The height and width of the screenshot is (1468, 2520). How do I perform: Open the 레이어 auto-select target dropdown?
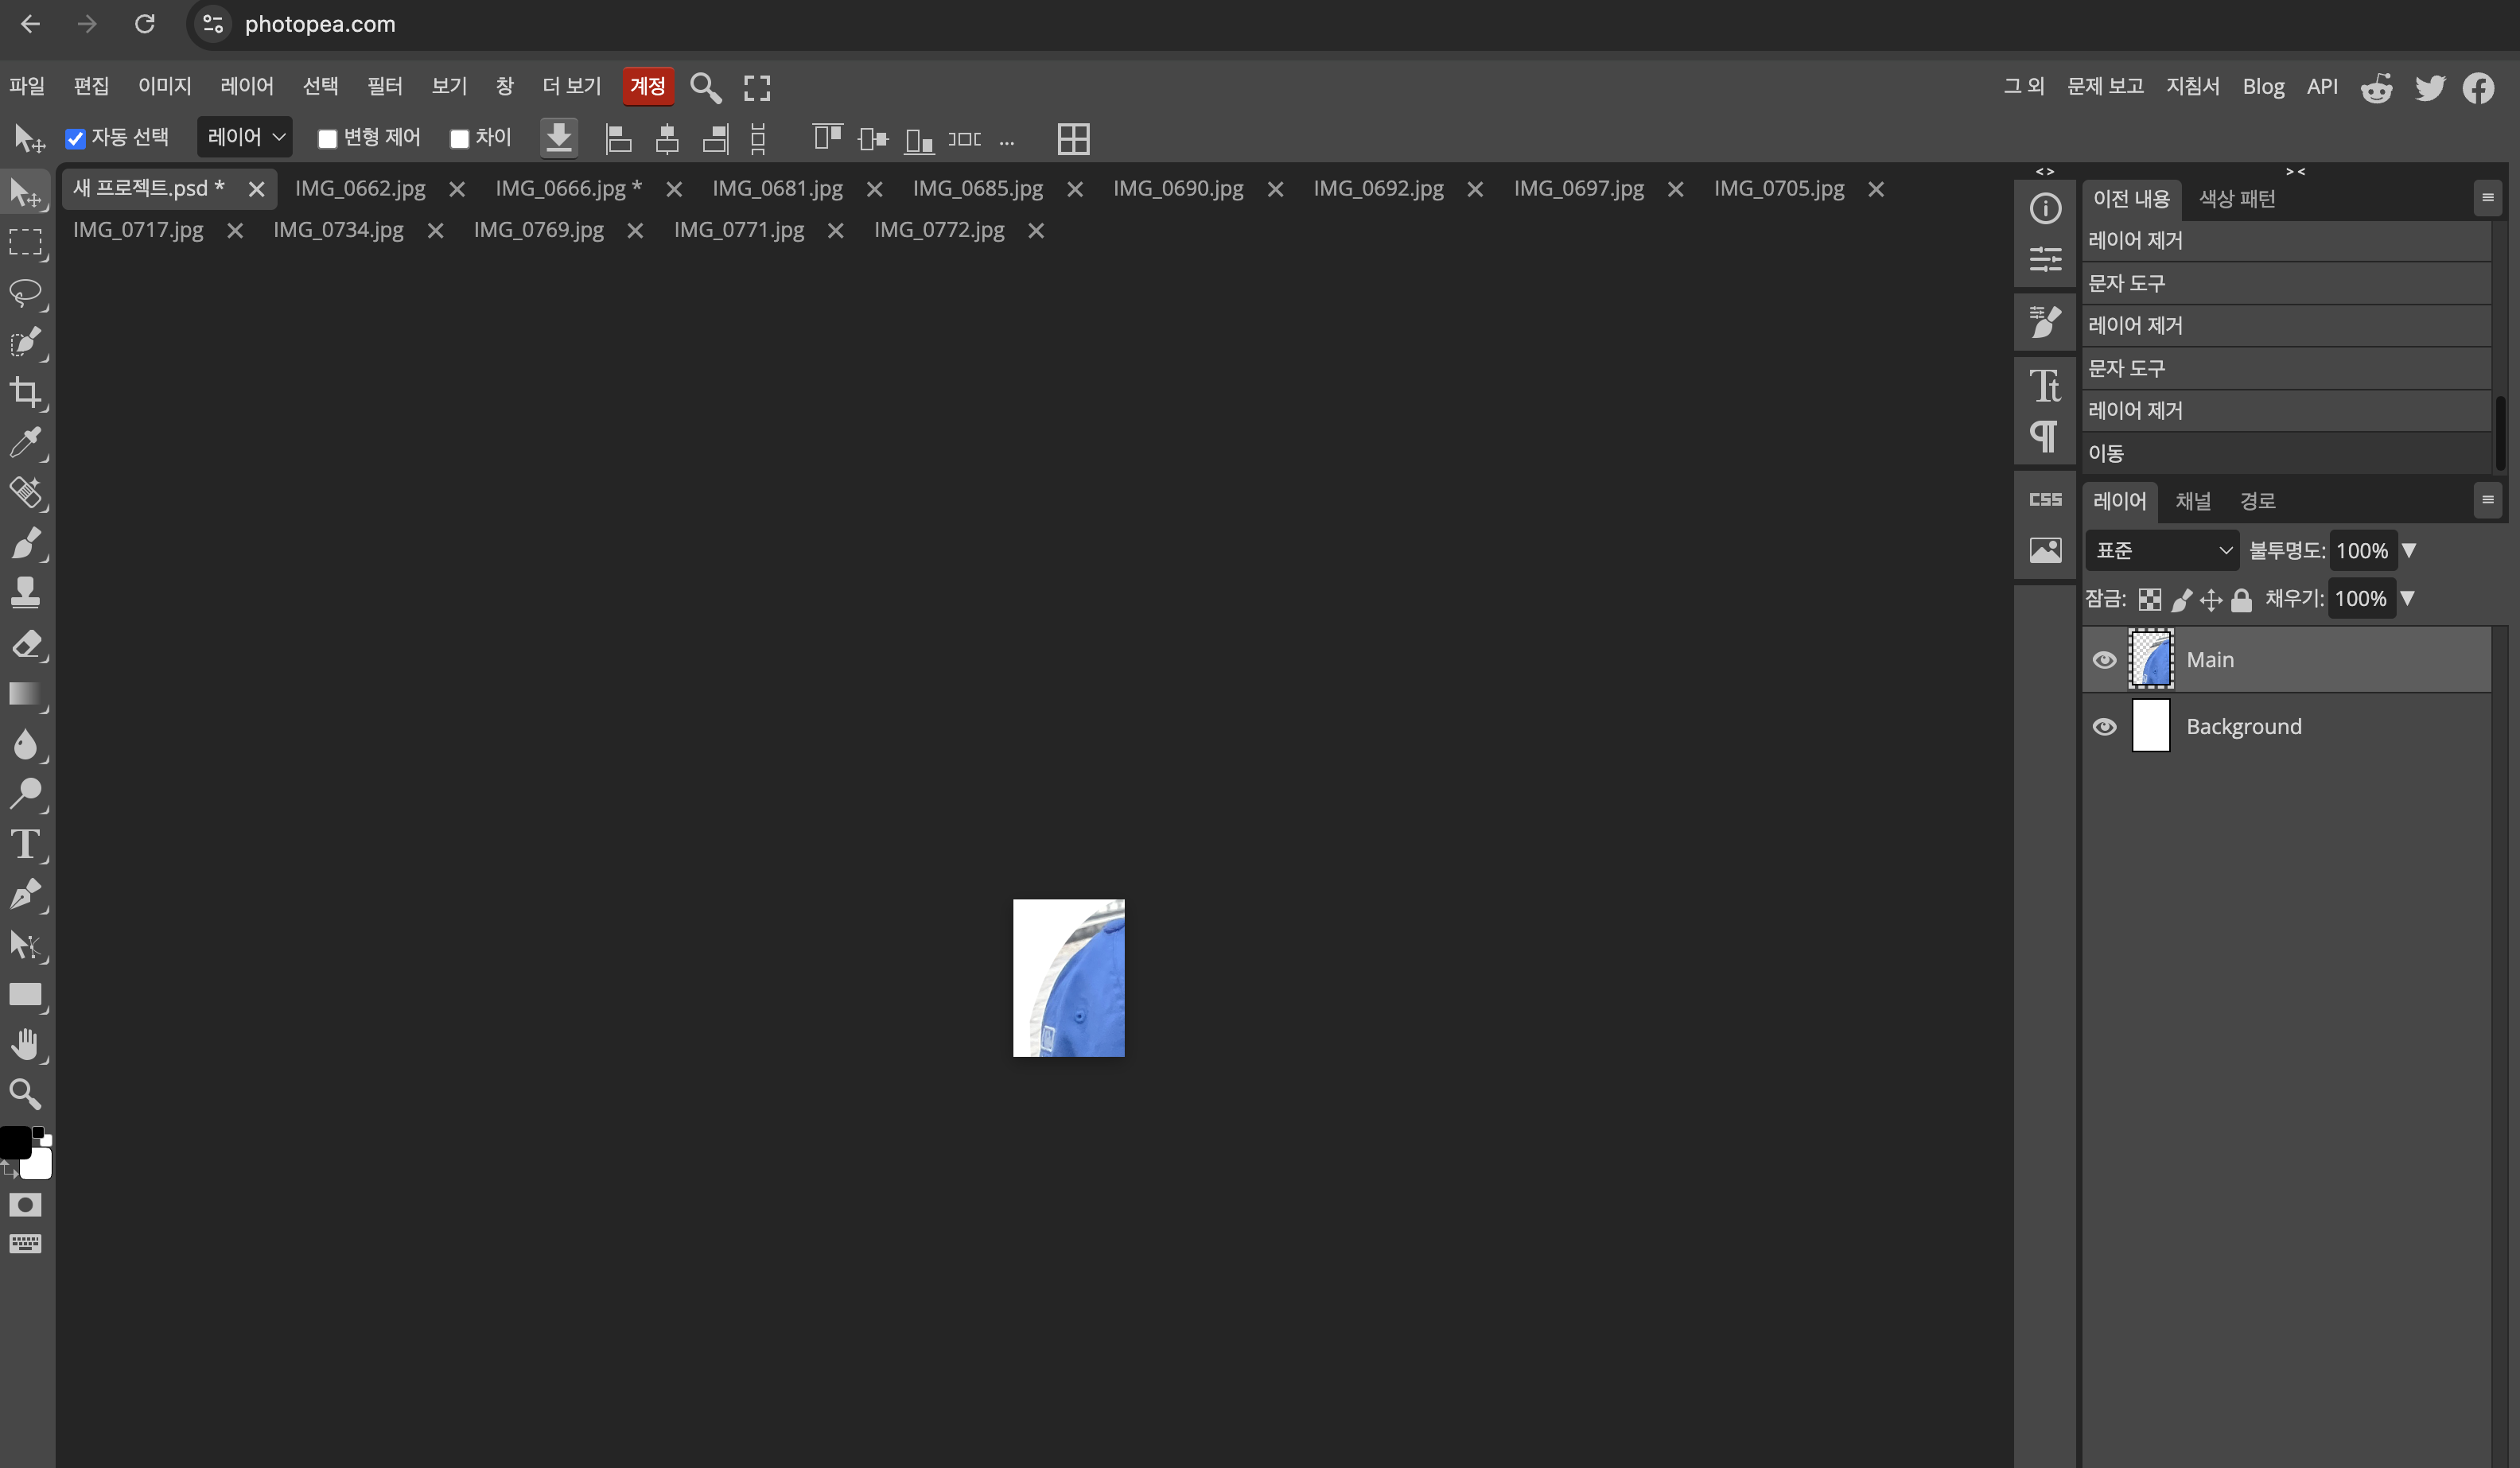pyautogui.click(x=245, y=137)
